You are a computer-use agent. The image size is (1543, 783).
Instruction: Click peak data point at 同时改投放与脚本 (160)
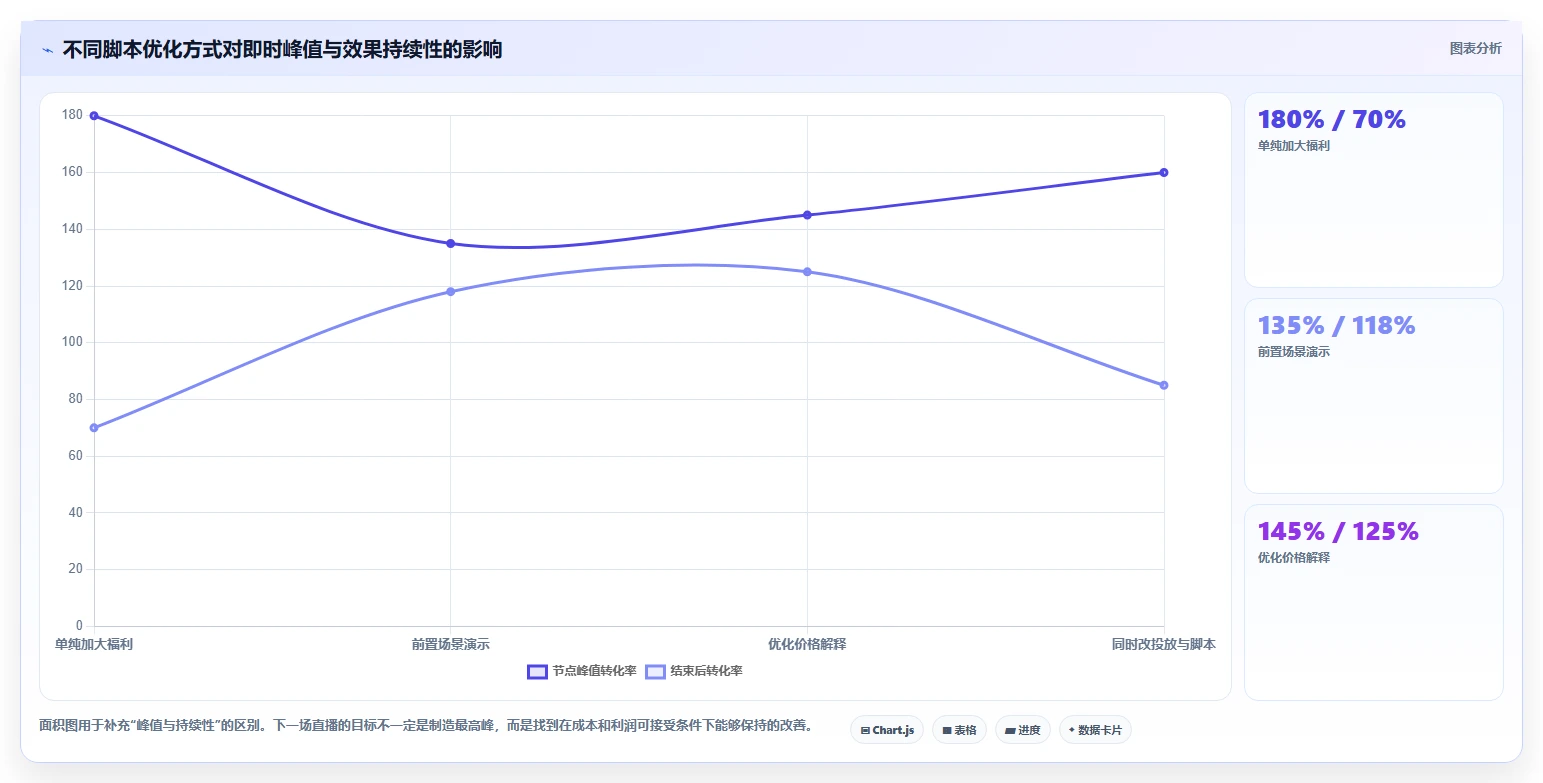click(x=1164, y=172)
